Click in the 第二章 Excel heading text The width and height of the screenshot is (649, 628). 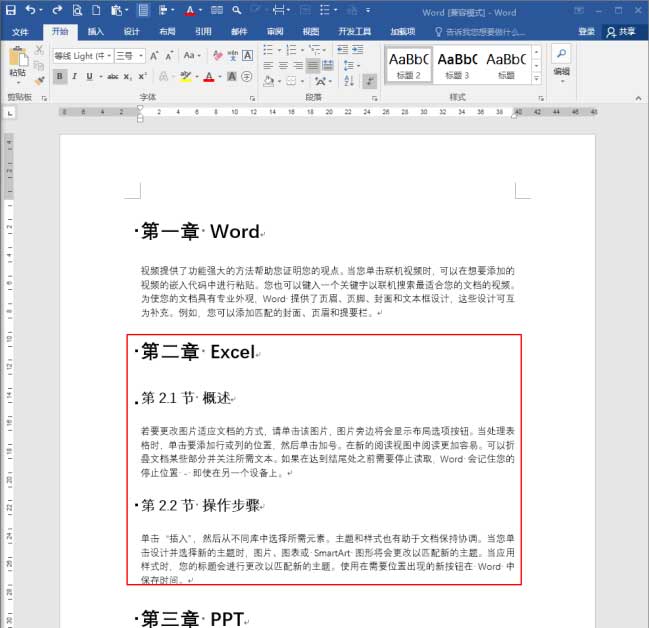197,352
